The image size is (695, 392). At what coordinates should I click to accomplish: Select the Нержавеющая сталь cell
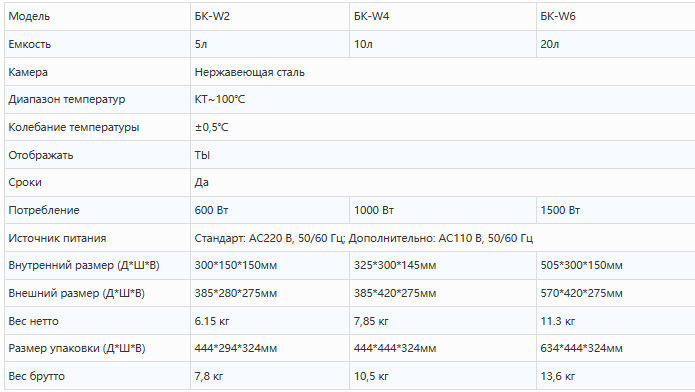pos(443,72)
